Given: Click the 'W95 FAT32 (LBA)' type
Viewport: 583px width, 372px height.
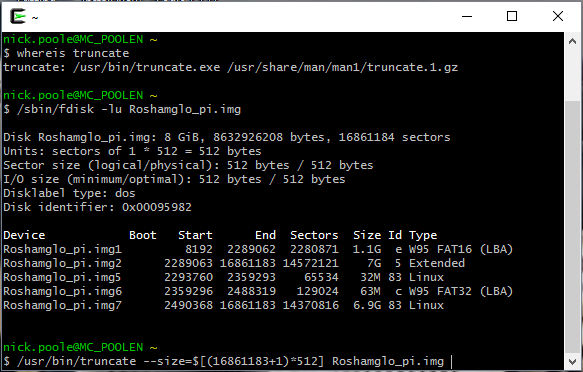Looking at the screenshot, I should [x=461, y=291].
